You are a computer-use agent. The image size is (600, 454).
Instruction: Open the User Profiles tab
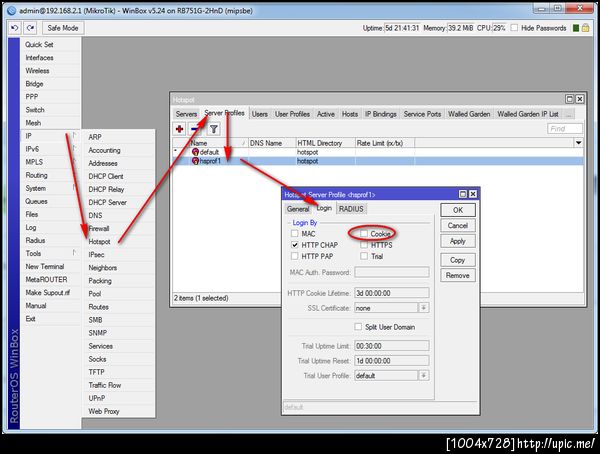(292, 114)
